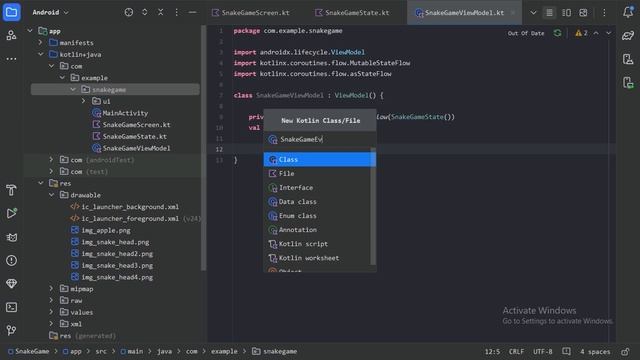The height and width of the screenshot is (360, 640).
Task: Choose Annotation option
Action: 319,230
